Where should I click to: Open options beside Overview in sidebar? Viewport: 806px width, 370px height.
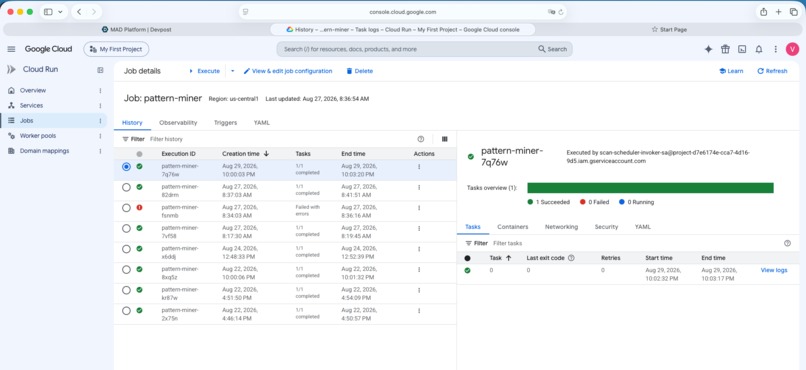100,90
